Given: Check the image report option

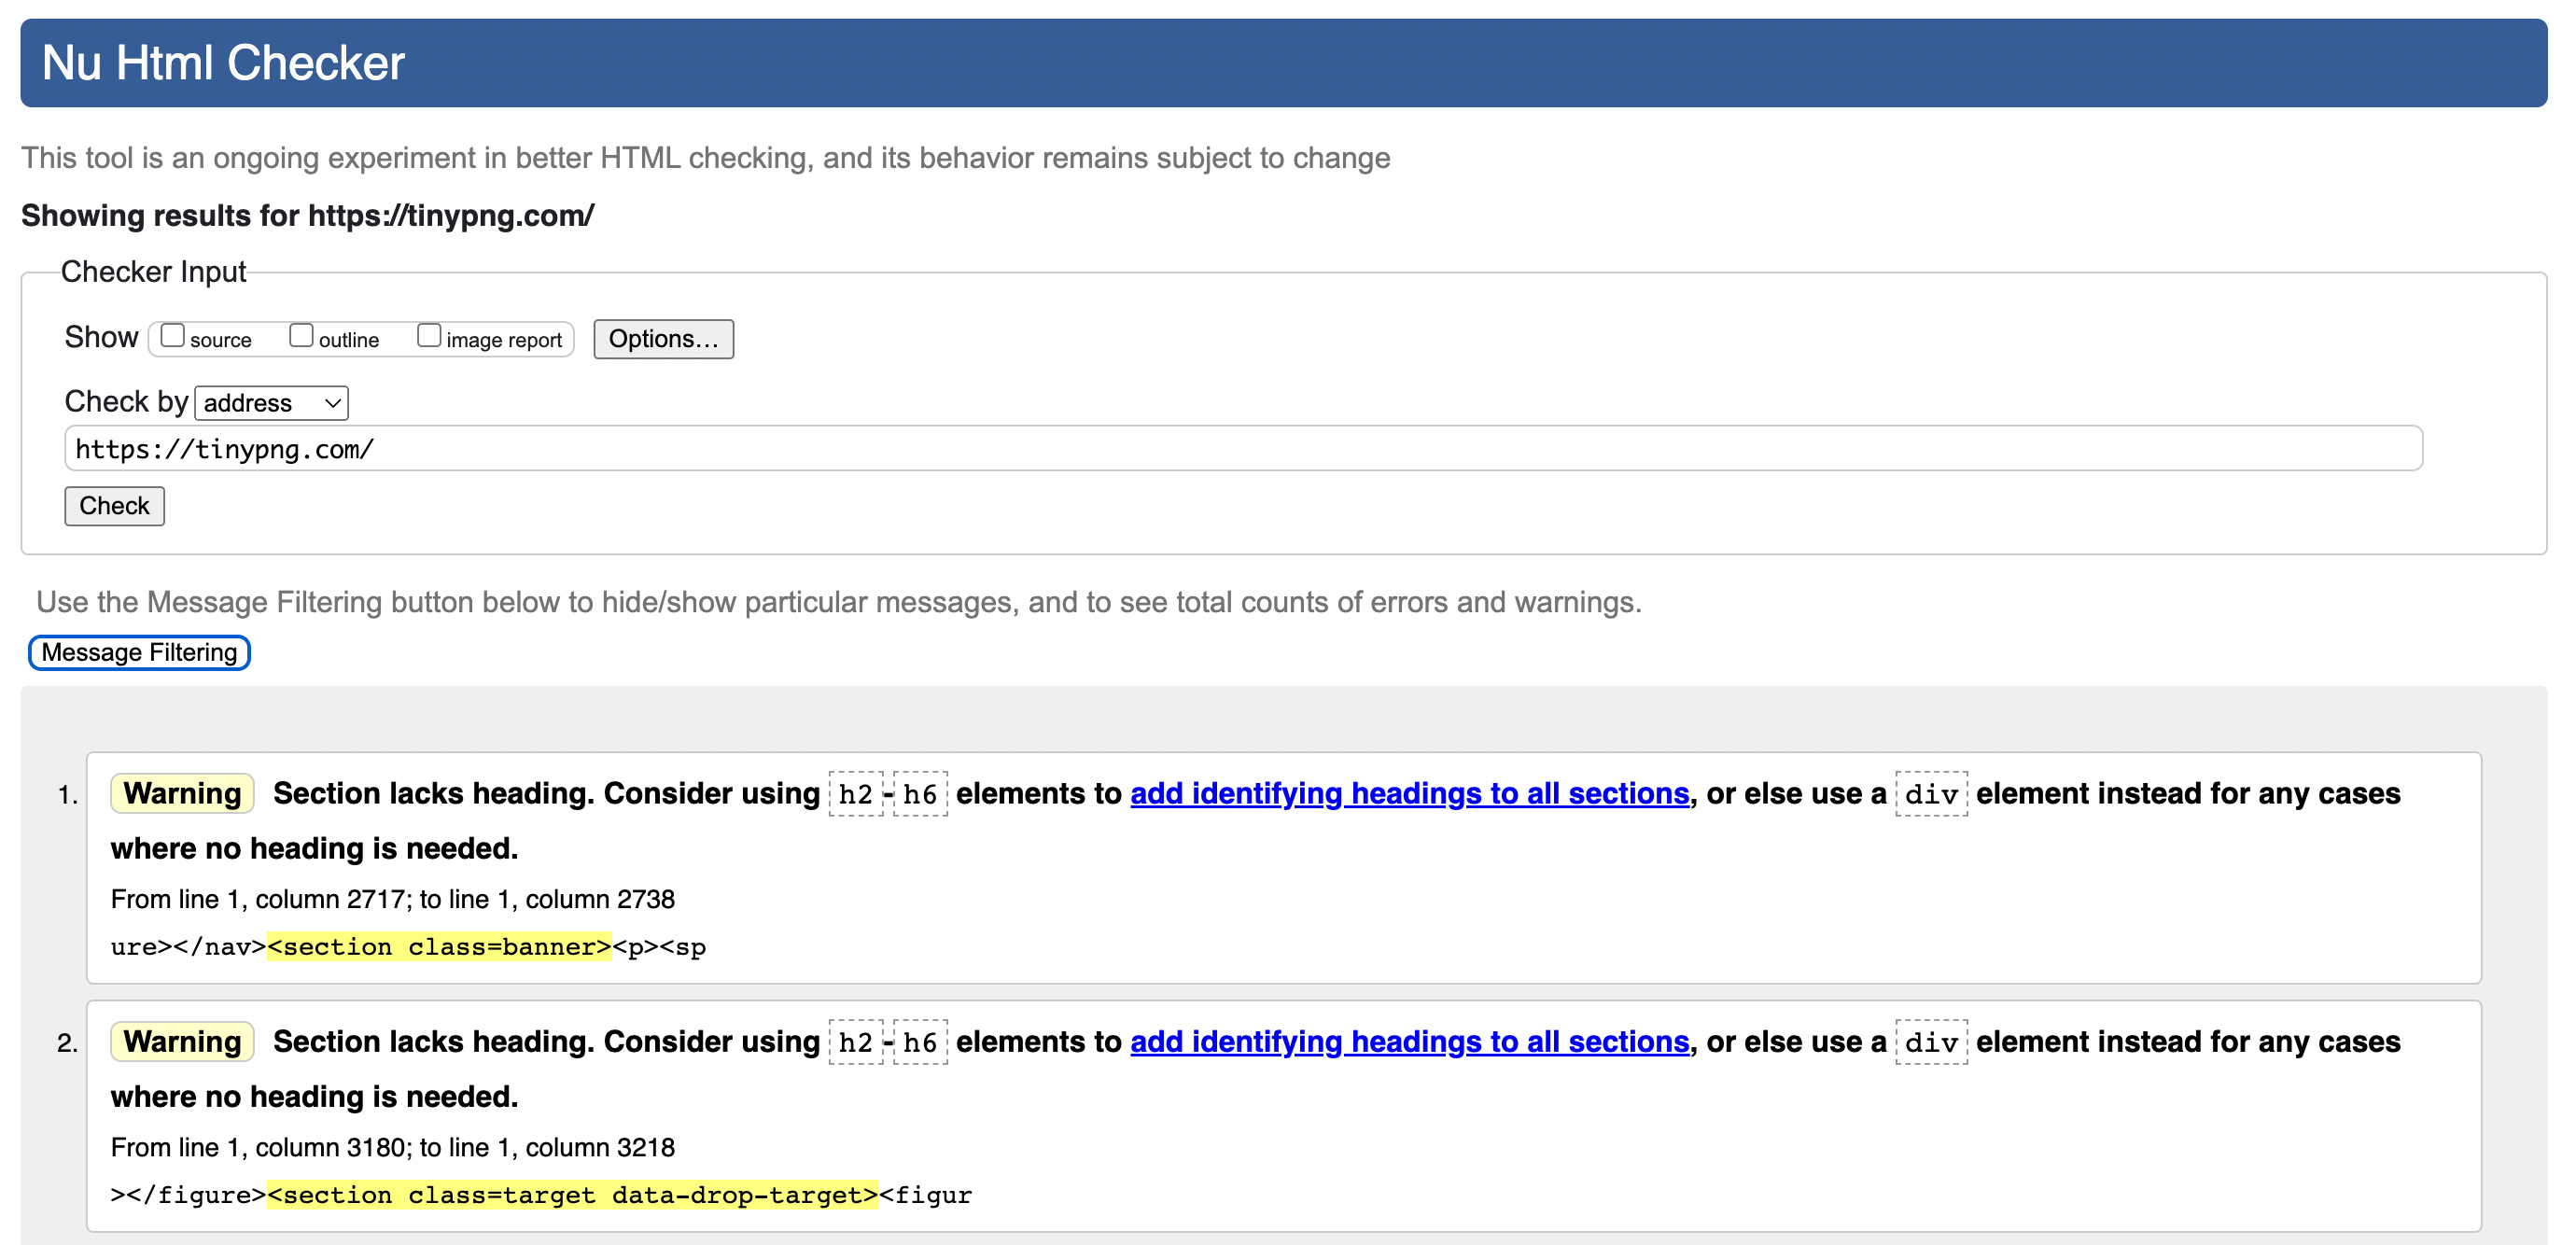Looking at the screenshot, I should tap(429, 336).
